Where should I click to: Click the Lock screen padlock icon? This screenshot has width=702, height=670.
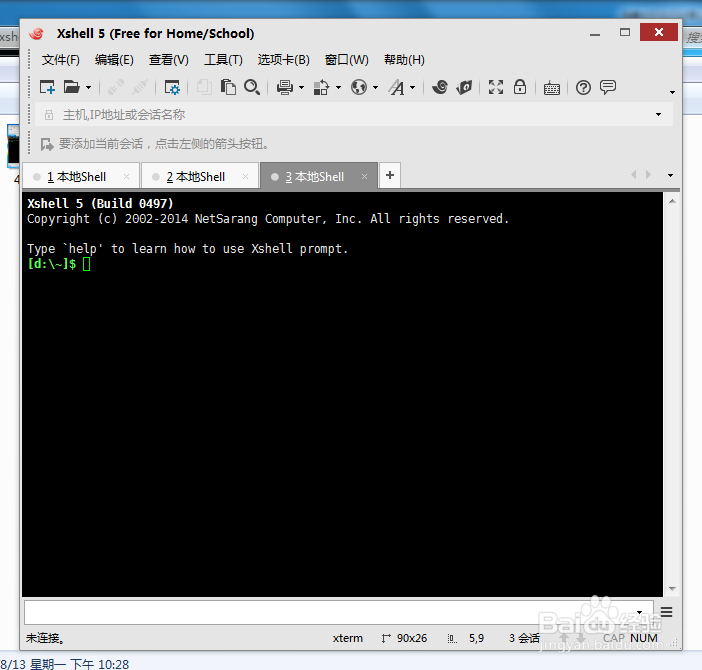[520, 86]
